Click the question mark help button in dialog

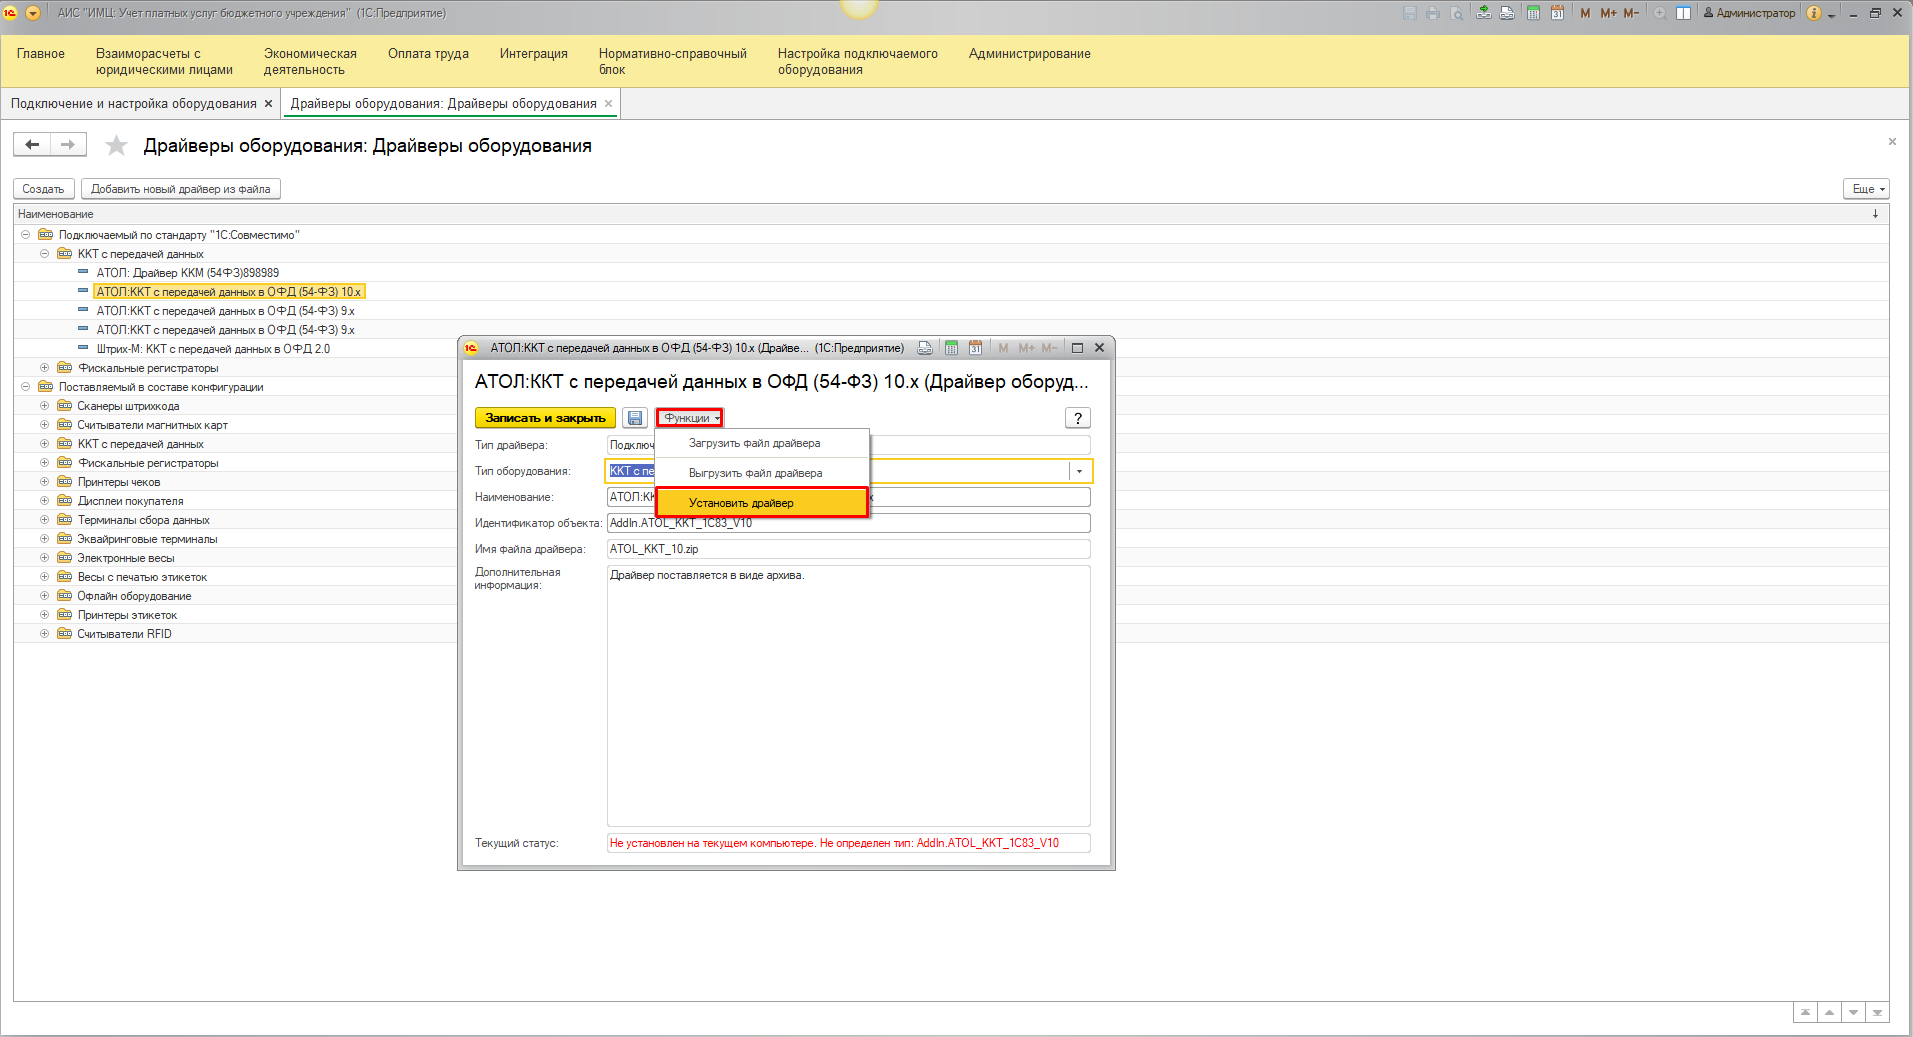click(x=1077, y=418)
